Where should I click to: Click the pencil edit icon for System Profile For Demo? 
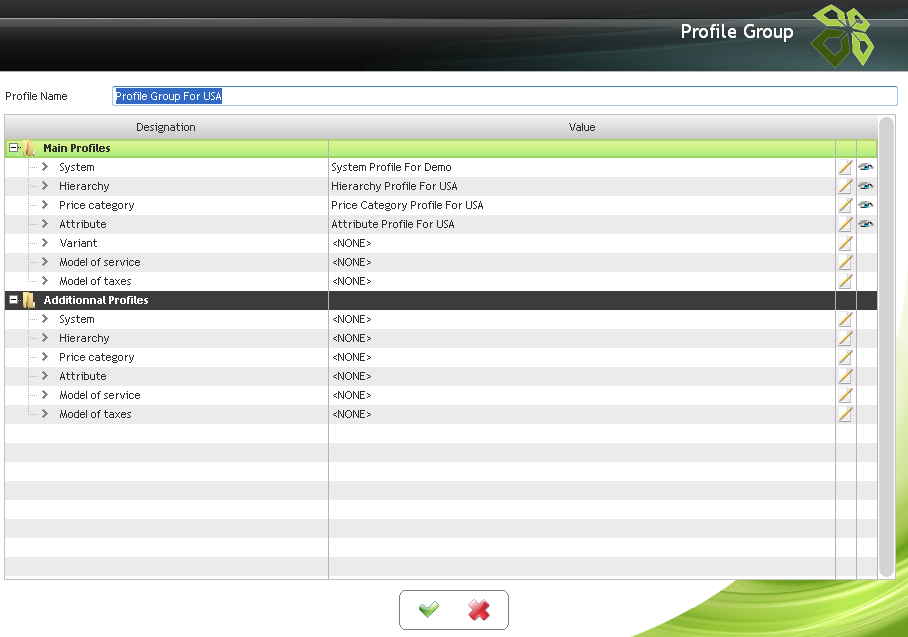tap(845, 167)
